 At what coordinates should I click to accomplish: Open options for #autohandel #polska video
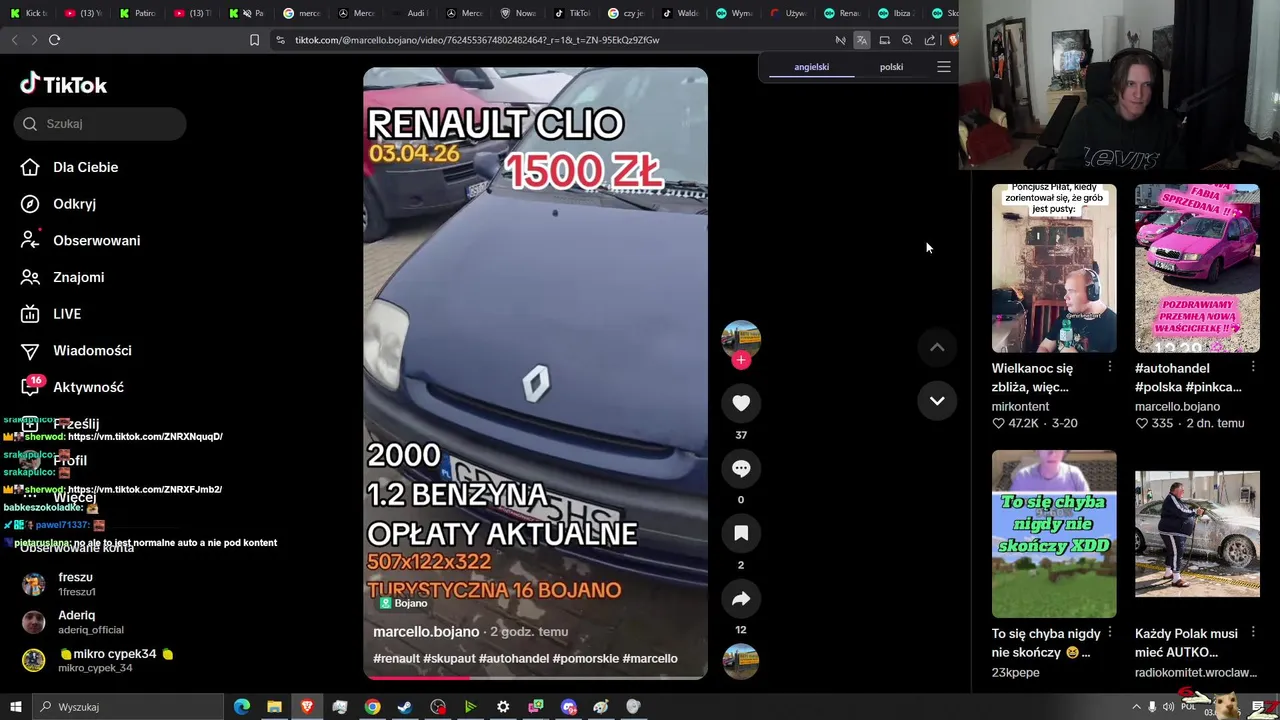coord(1253,368)
